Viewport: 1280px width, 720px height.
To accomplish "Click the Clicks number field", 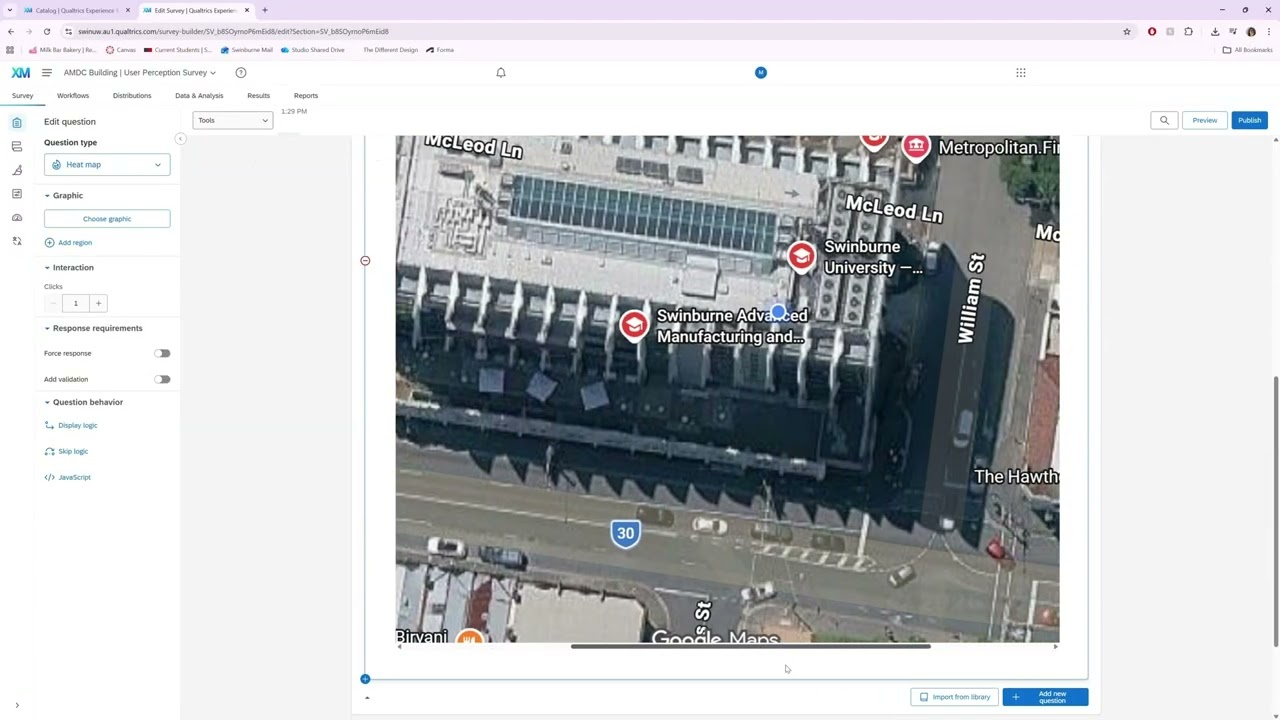I will coord(76,303).
